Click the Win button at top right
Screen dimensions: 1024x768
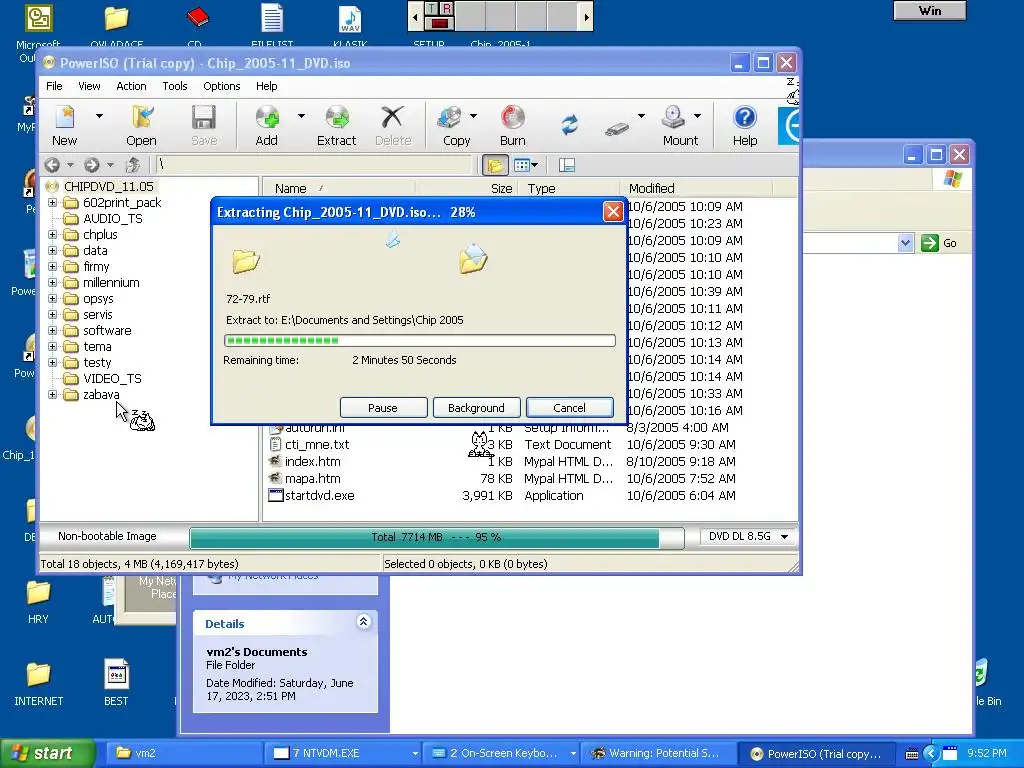pos(929,10)
